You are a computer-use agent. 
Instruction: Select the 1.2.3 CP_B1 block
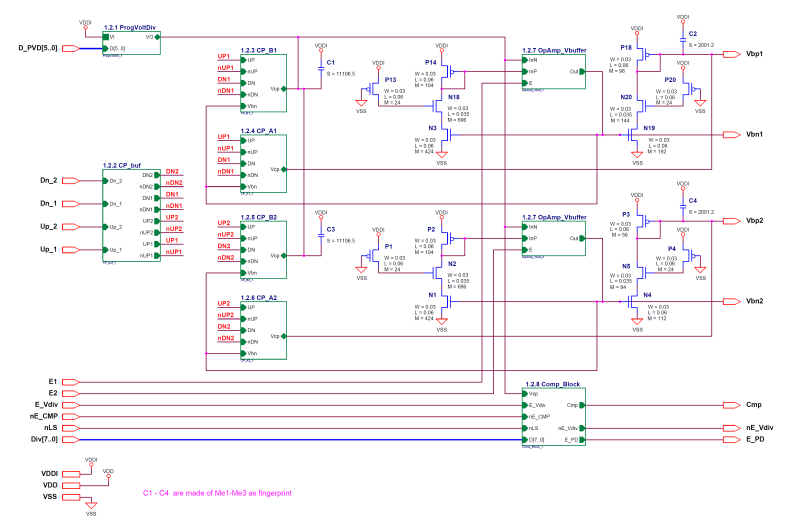[x=264, y=83]
